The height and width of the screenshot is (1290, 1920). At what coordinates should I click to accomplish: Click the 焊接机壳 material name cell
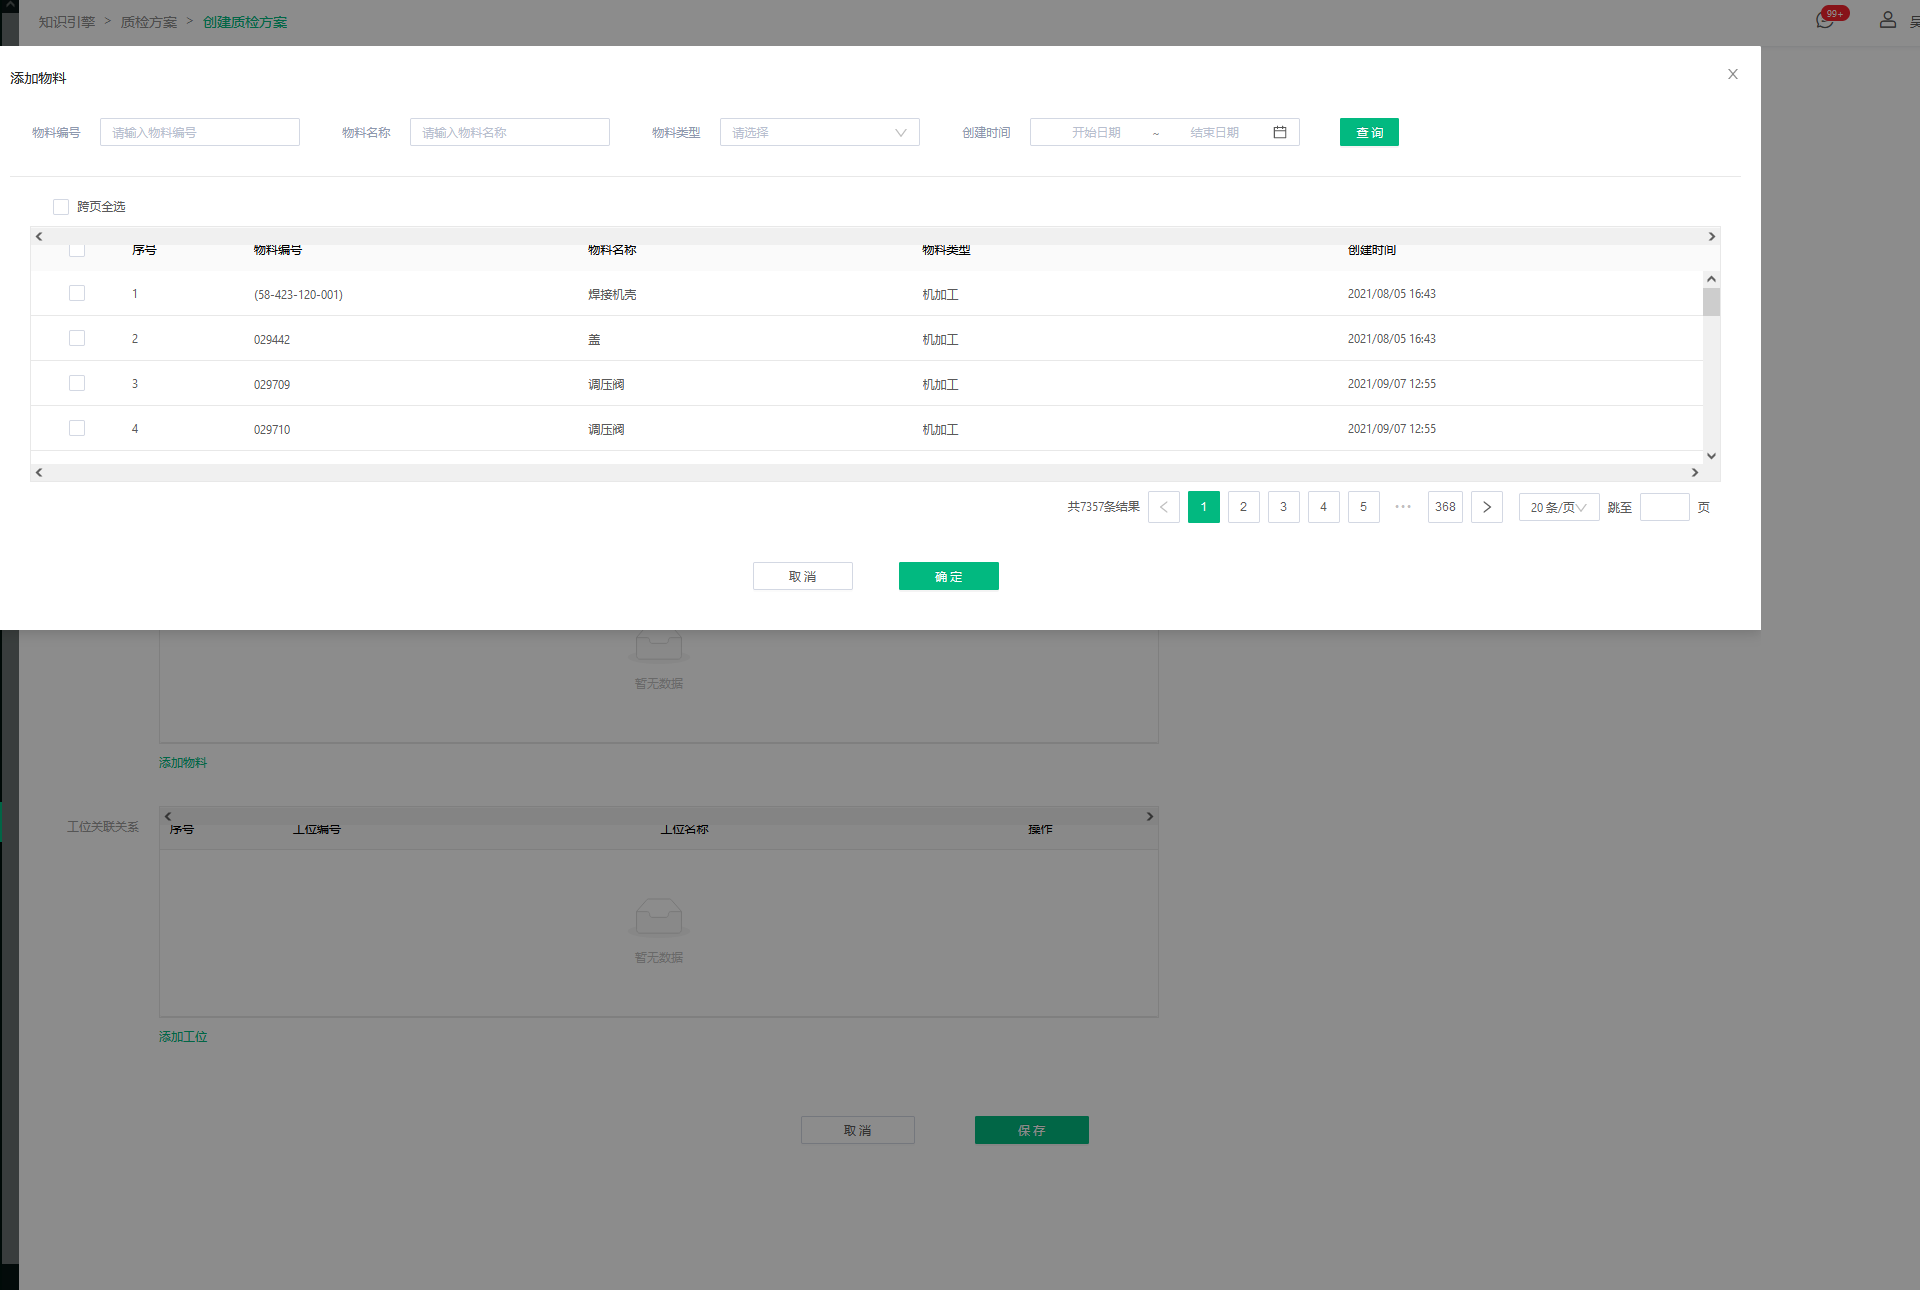click(612, 295)
